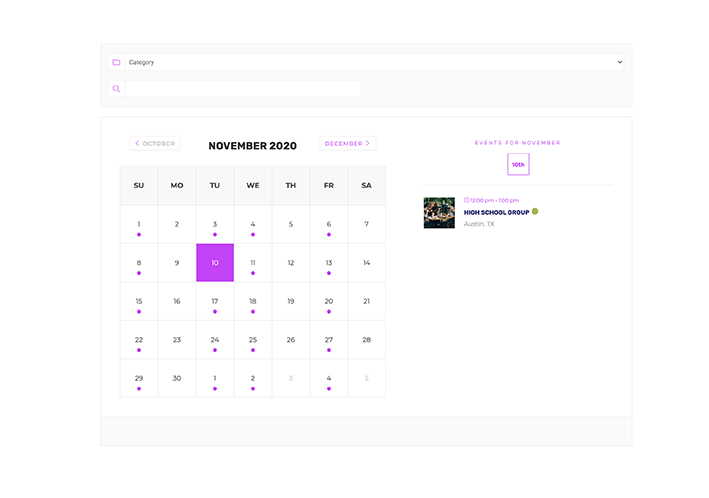Select November 14 on the calendar

367,263
